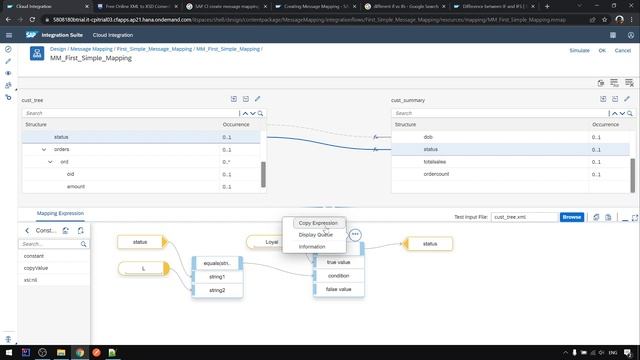Click the delete mappings icon in toolbar
The width and height of the screenshot is (640, 360).
coord(601,83)
